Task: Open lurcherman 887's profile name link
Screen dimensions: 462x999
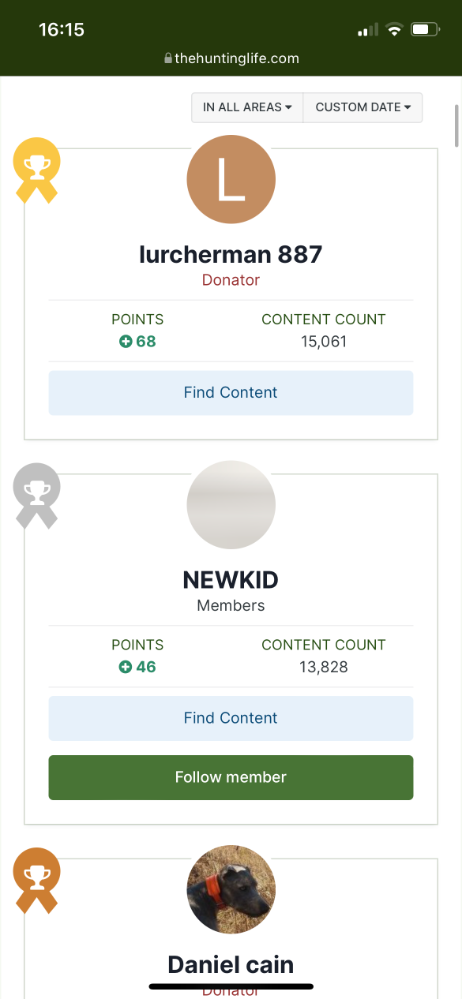Action: coord(231,255)
